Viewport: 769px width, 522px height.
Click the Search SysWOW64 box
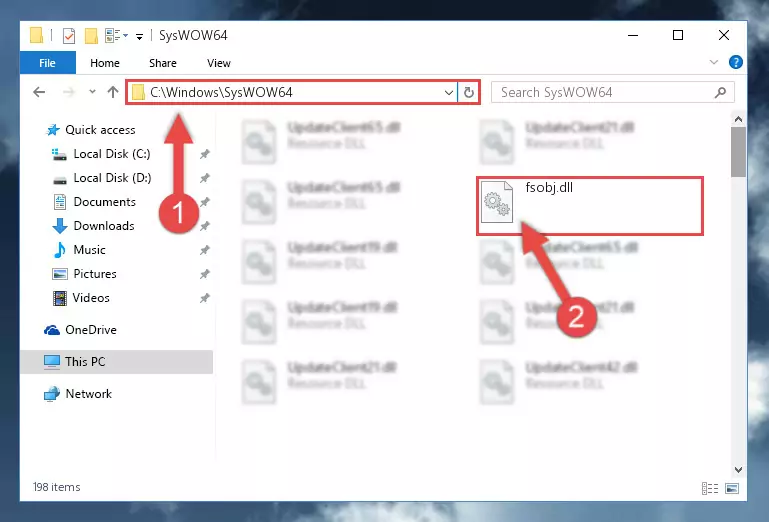click(613, 92)
